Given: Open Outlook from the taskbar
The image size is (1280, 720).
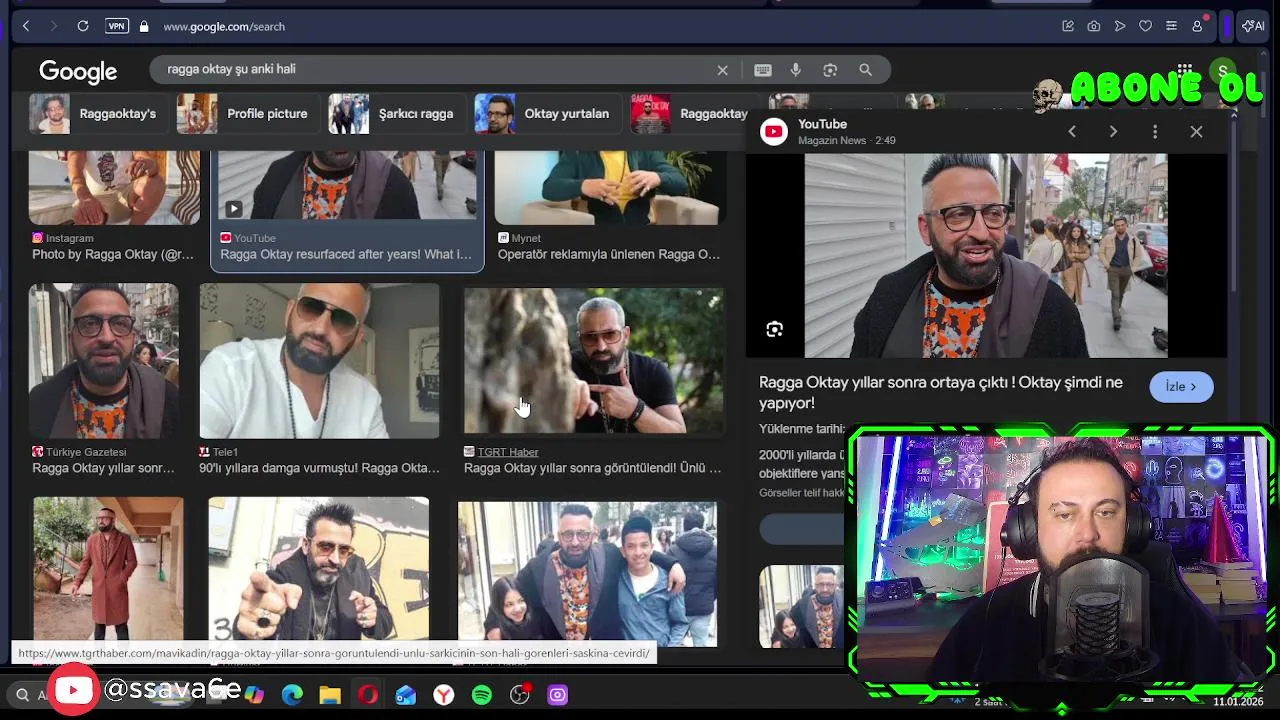Looking at the screenshot, I should (x=406, y=695).
